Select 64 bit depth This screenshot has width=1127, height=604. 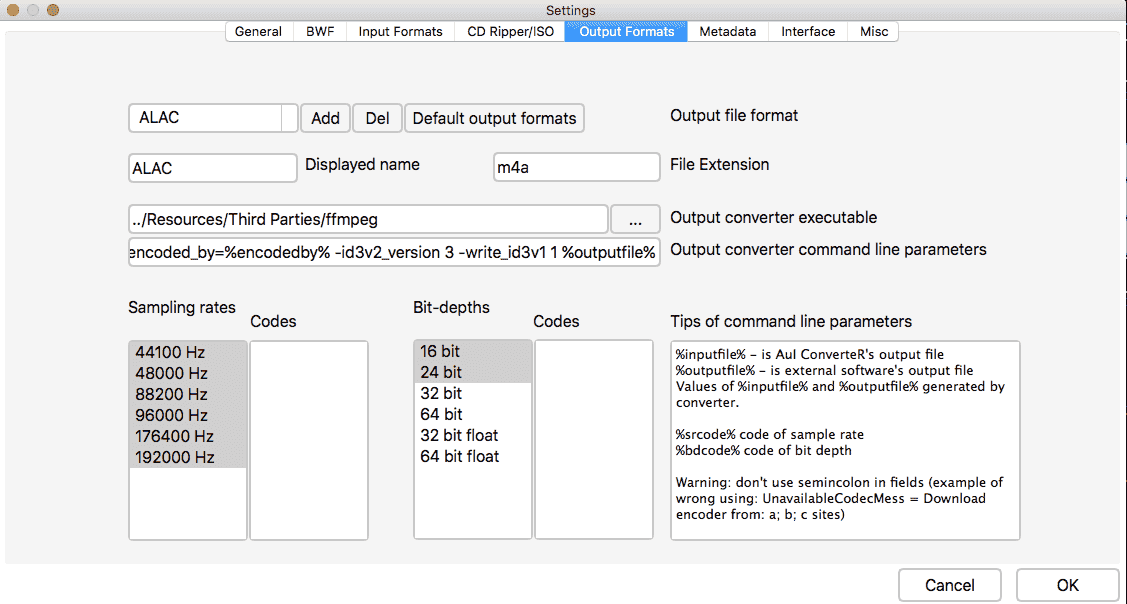[x=473, y=414]
